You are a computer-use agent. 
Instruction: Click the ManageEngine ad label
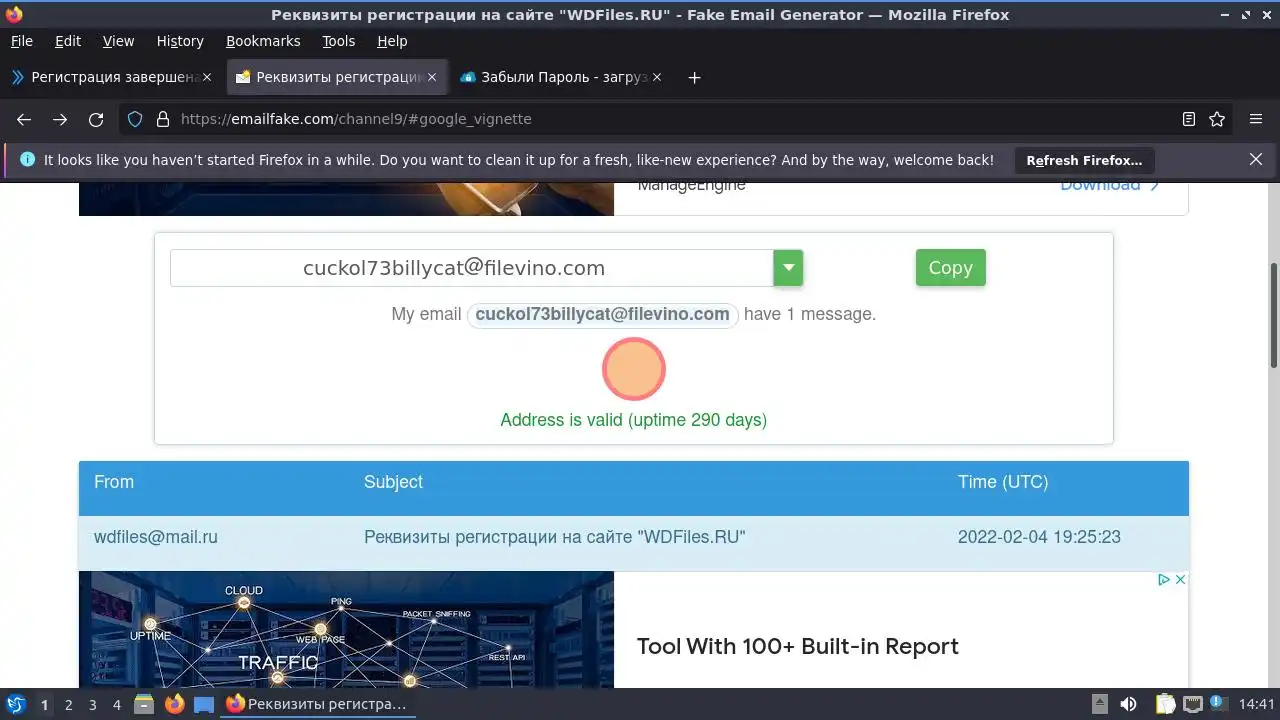tap(692, 186)
